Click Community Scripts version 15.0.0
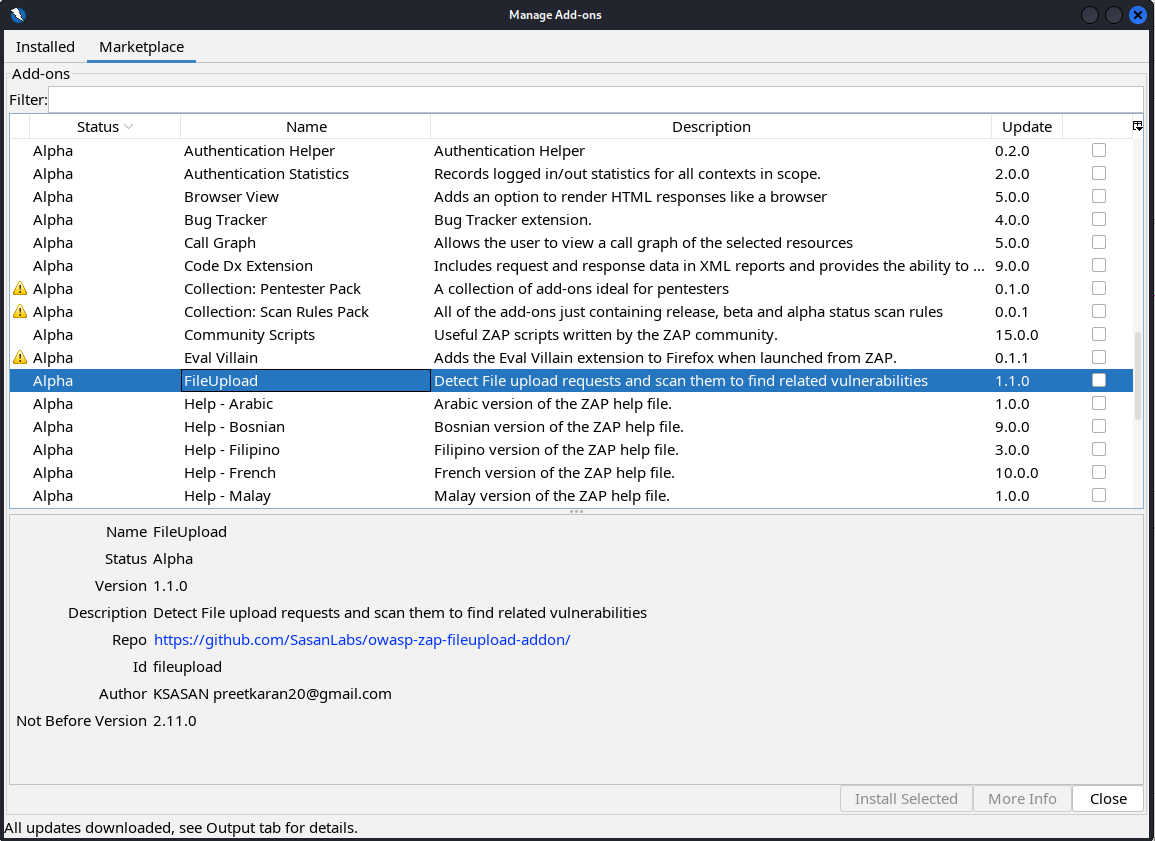Screen dimensions: 1155x841 click(1017, 334)
